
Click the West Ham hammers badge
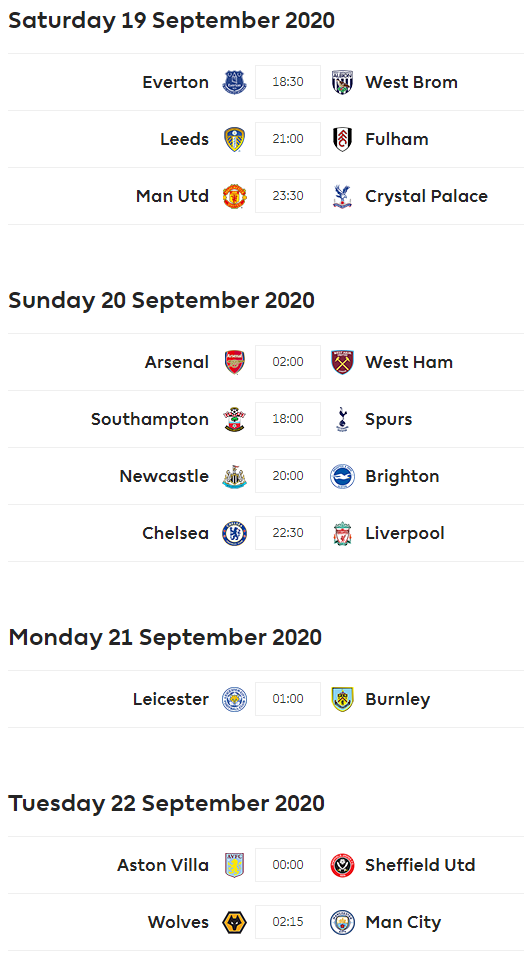click(342, 362)
